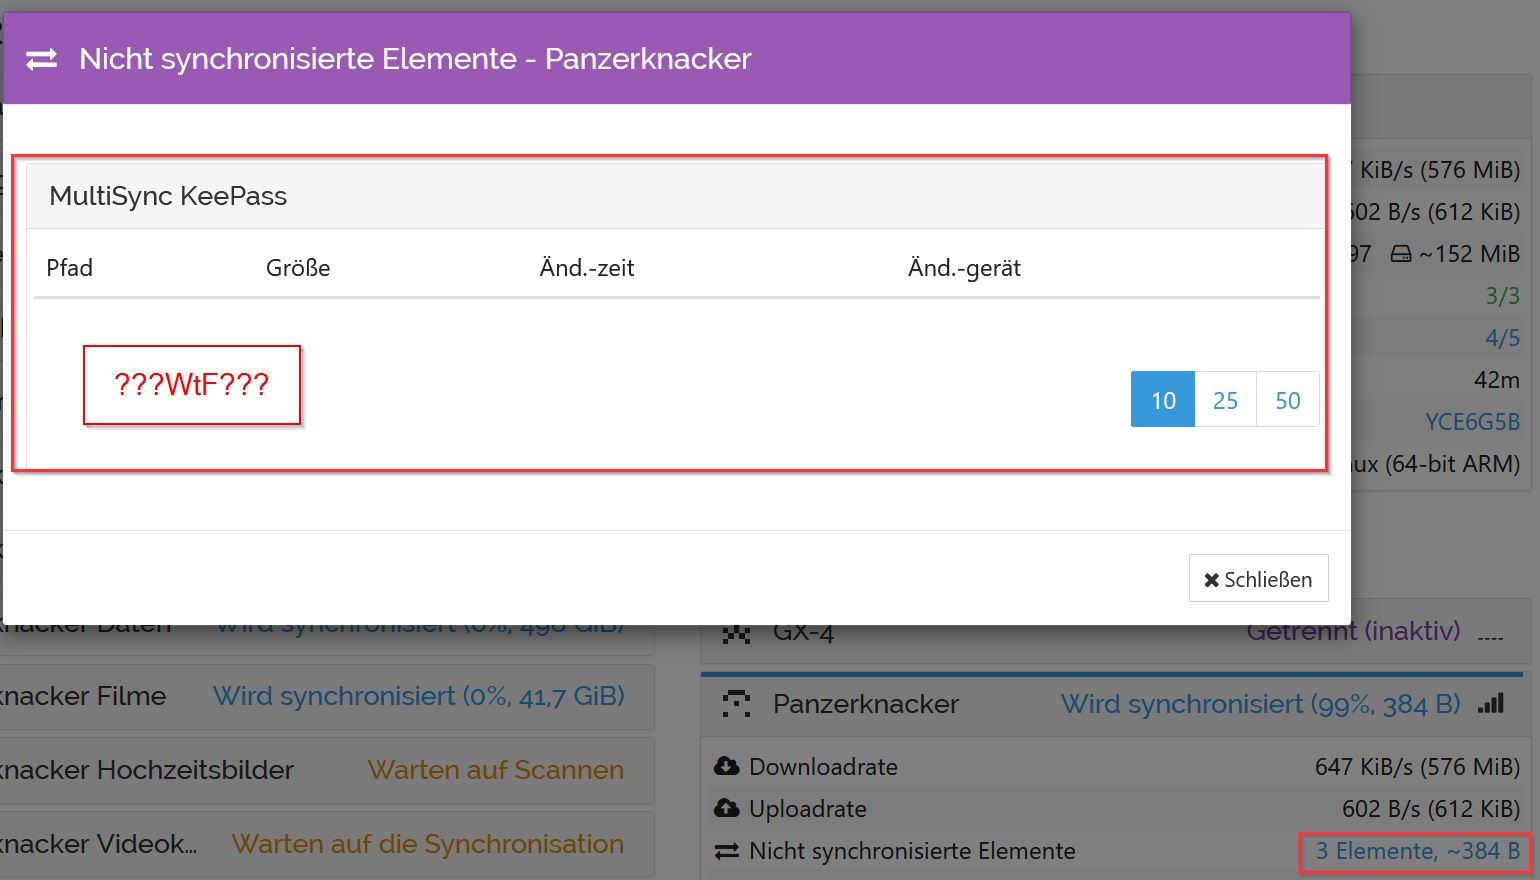Click the Downloadrate cloud icon
Image resolution: width=1540 pixels, height=880 pixels.
coord(726,767)
